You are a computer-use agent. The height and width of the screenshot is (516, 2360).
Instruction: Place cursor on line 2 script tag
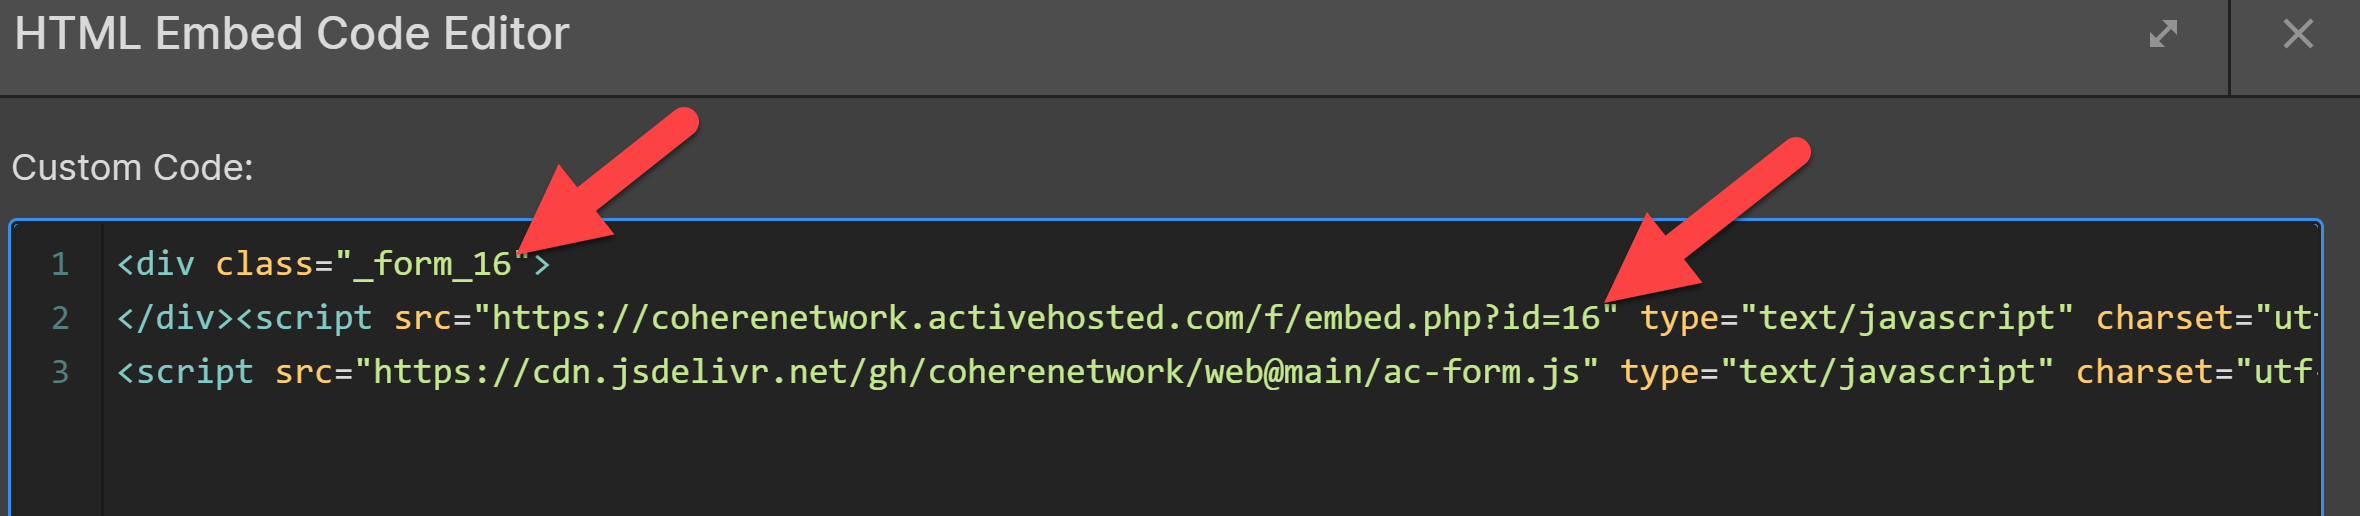304,318
